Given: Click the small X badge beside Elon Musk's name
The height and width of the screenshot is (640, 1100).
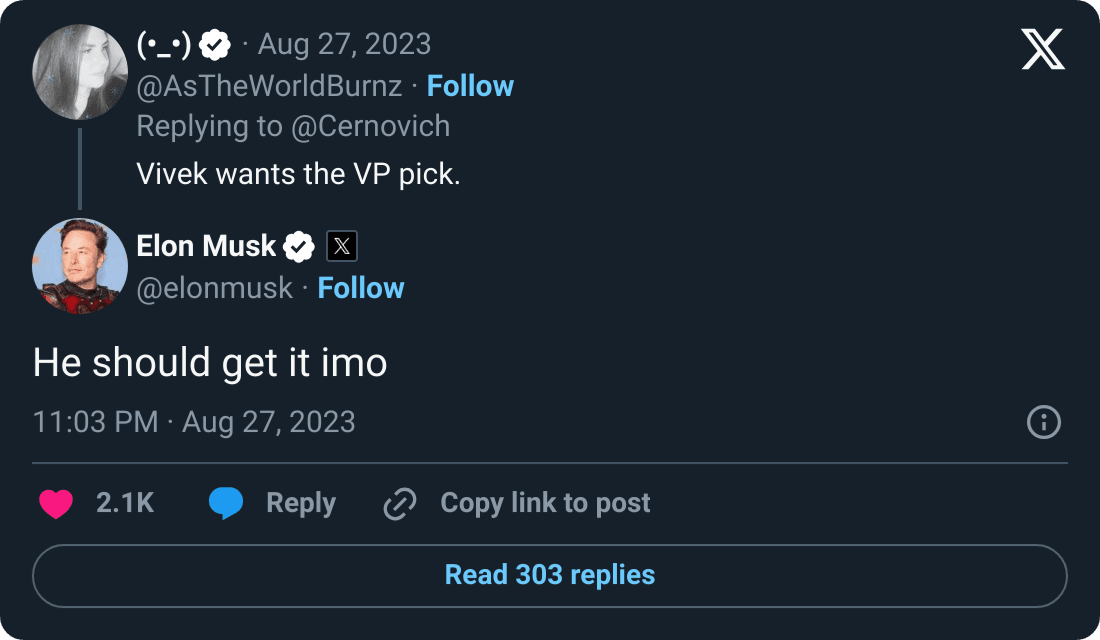Looking at the screenshot, I should pos(341,246).
